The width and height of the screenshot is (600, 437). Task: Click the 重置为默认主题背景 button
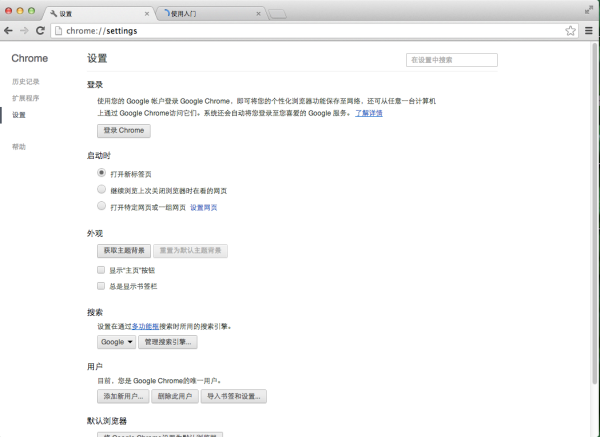pyautogui.click(x=191, y=251)
